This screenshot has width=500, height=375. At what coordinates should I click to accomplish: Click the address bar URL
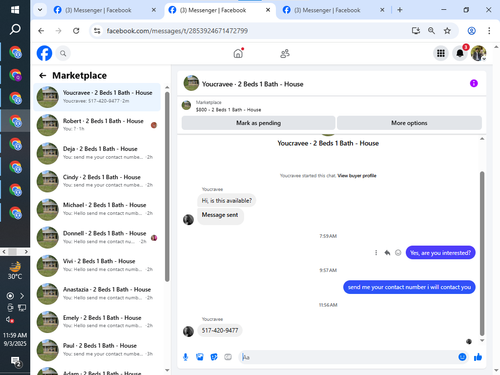click(x=177, y=31)
